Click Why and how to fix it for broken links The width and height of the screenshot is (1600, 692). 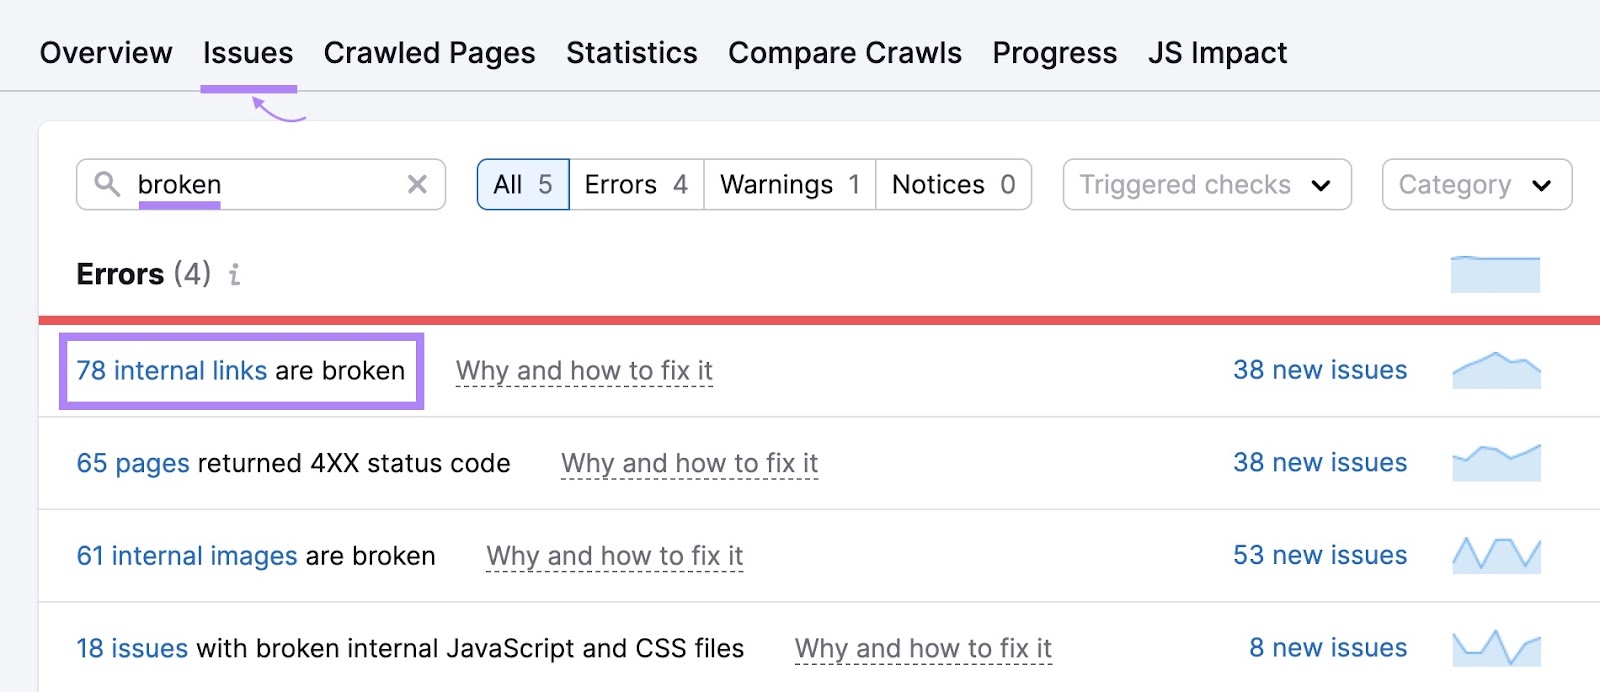click(x=584, y=370)
